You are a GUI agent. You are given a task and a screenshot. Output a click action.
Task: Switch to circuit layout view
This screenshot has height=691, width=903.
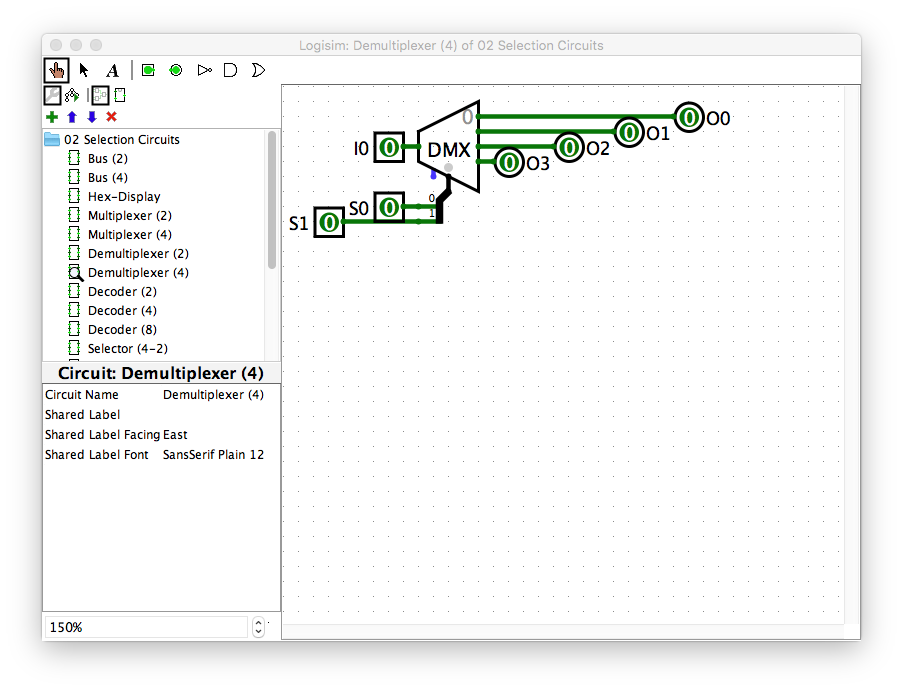point(100,95)
